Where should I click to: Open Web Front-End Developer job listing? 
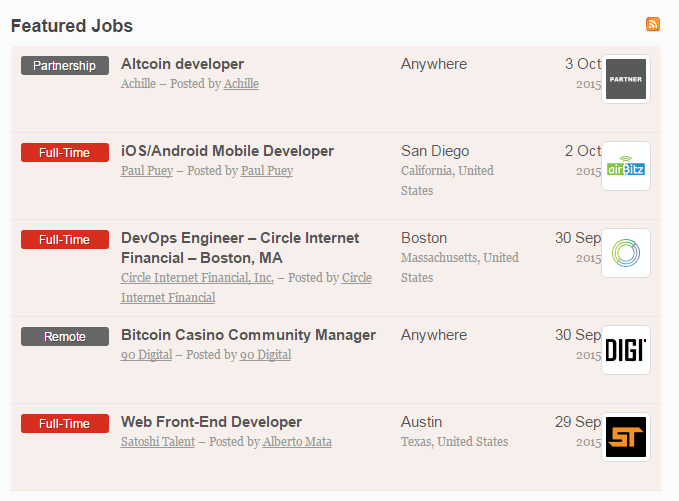click(x=211, y=422)
